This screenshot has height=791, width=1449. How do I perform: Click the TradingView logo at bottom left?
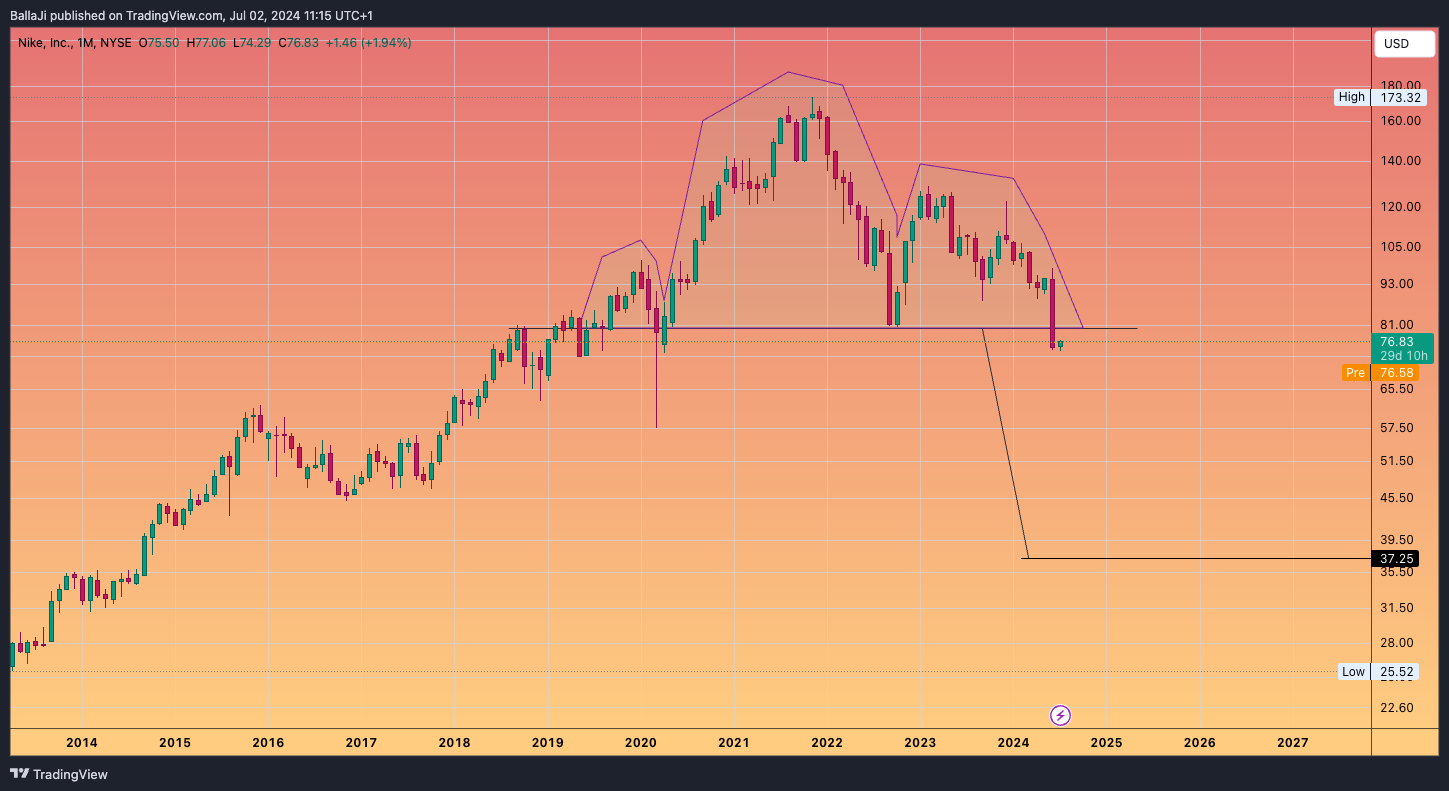(x=58, y=774)
